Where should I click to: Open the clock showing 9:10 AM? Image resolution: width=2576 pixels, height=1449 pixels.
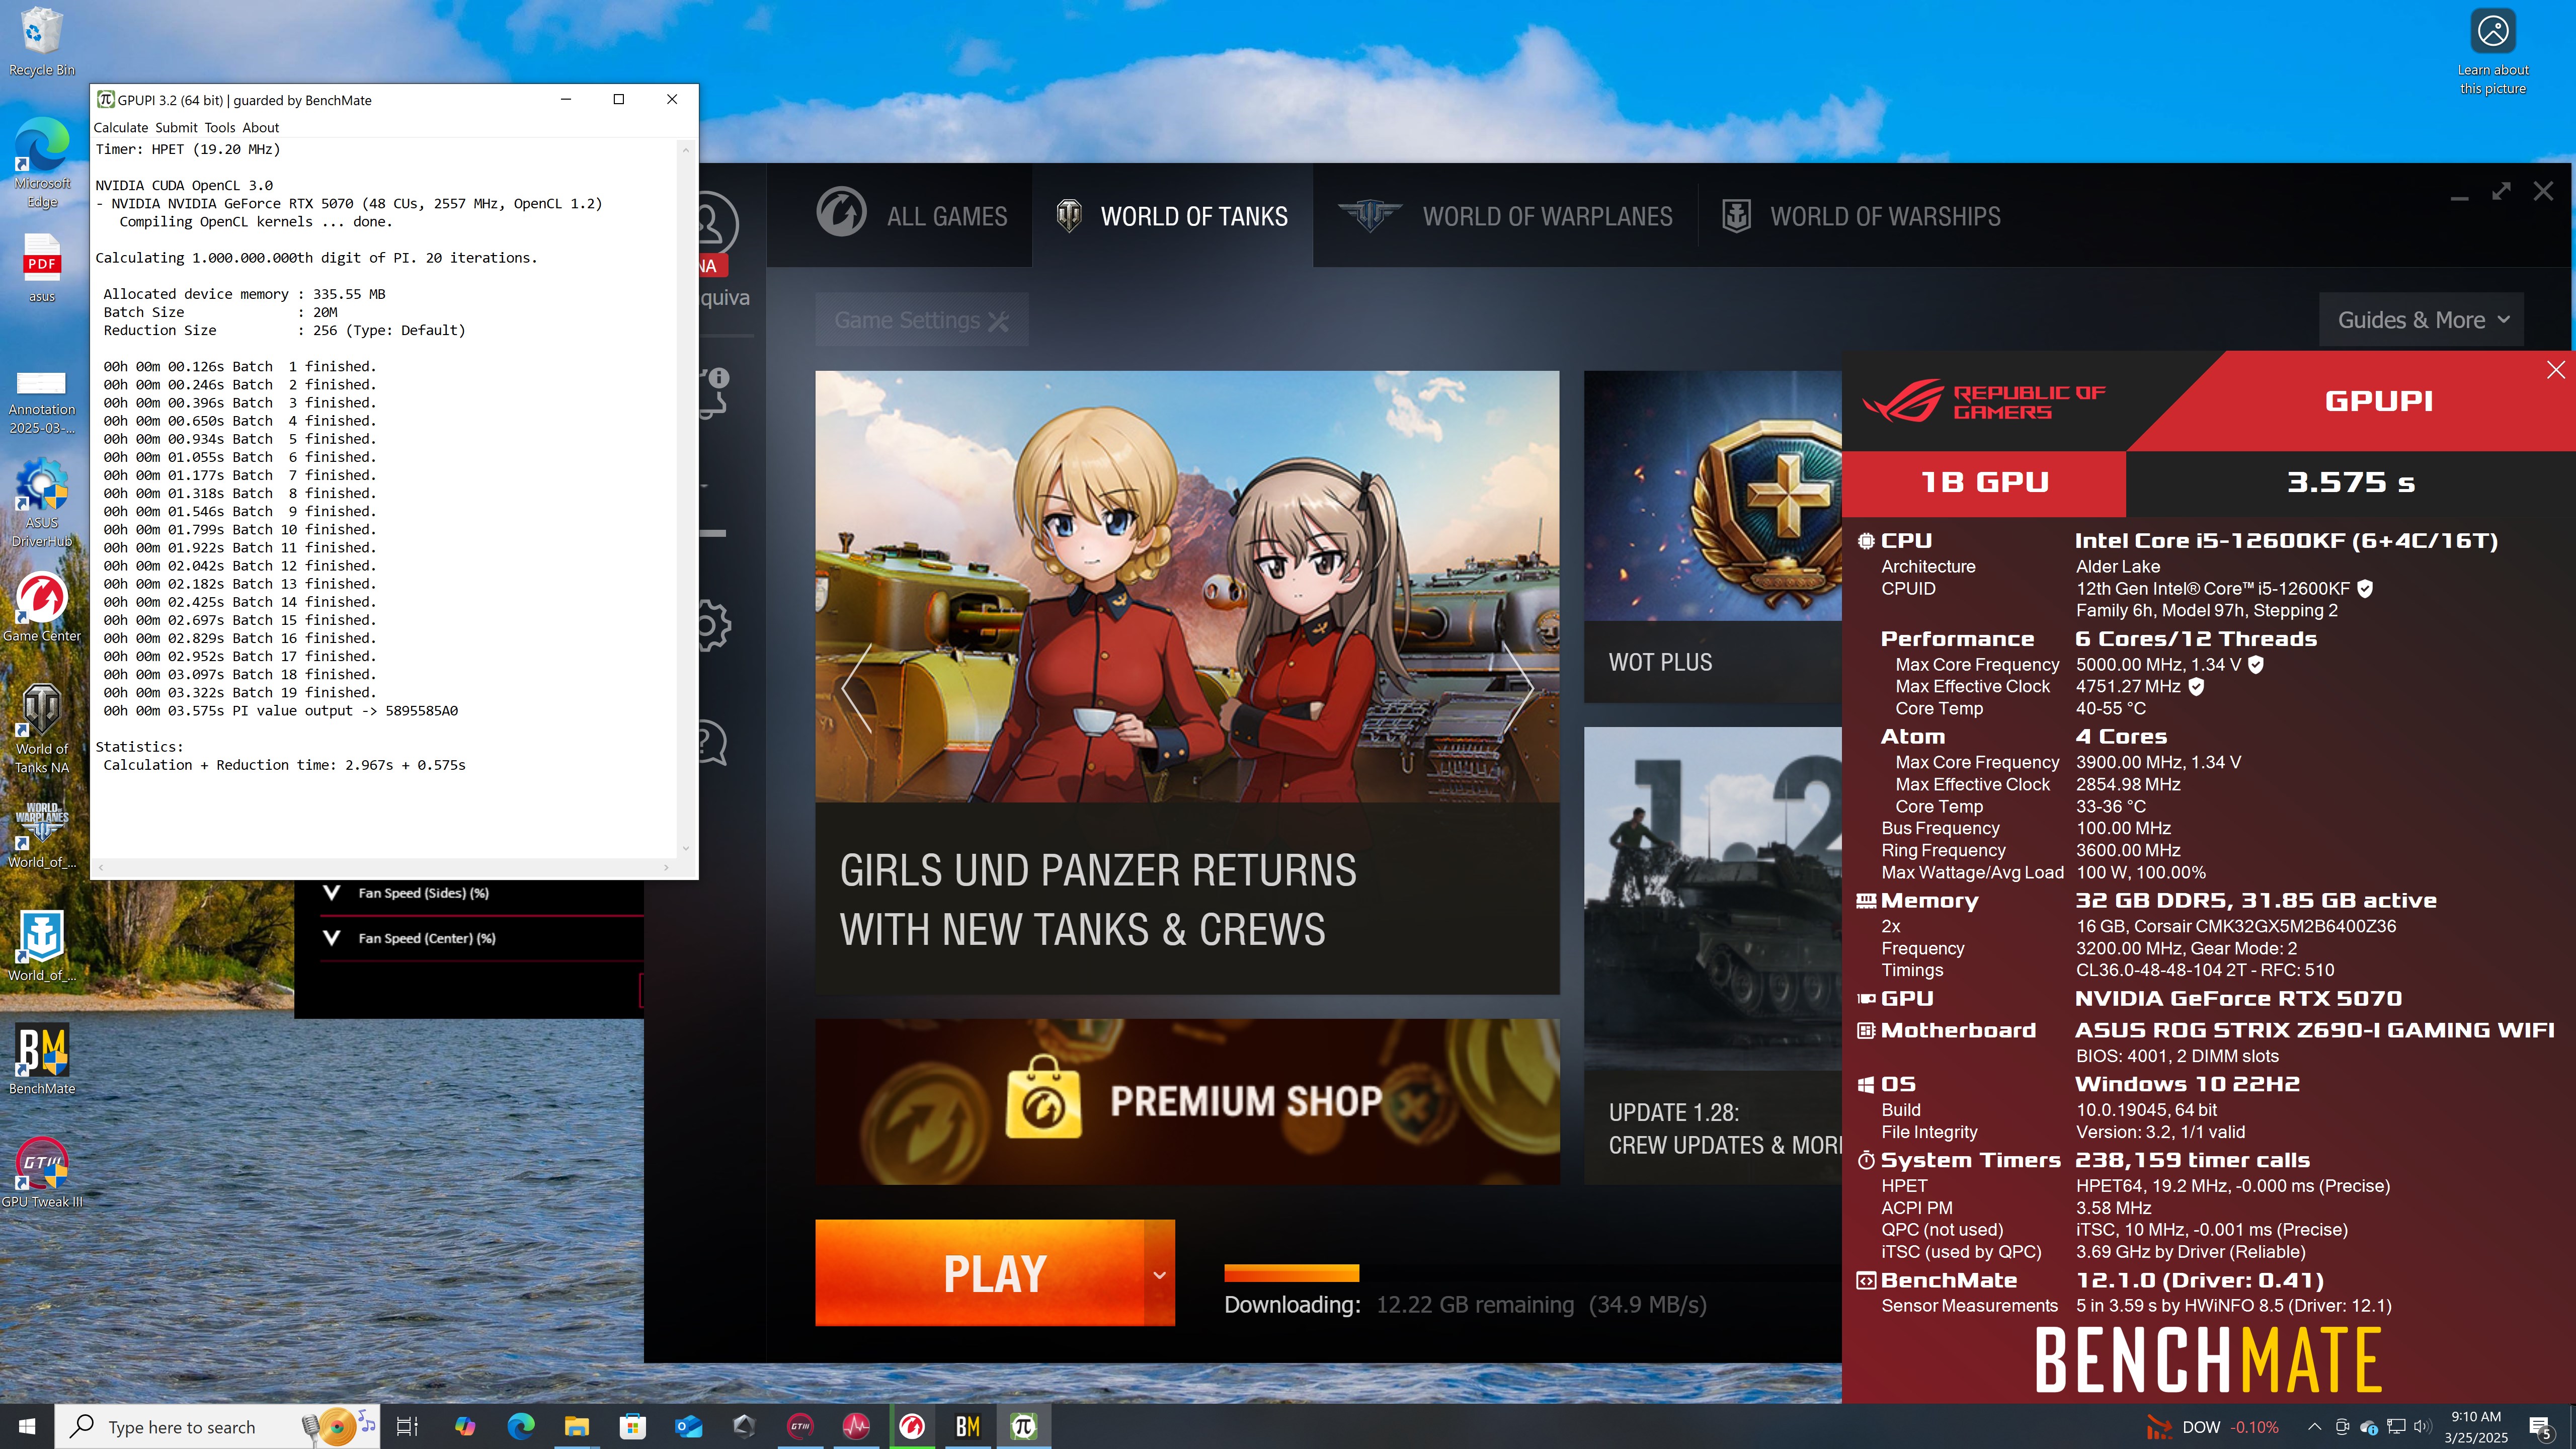coord(2476,1427)
